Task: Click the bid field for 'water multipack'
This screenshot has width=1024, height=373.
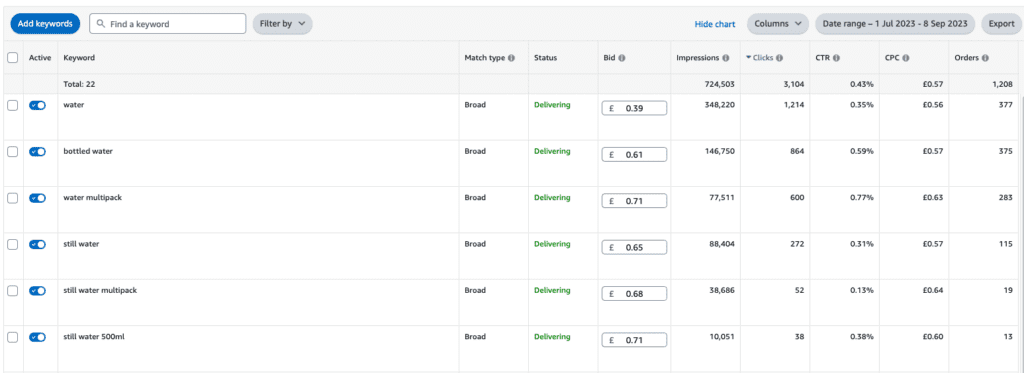Action: (x=634, y=201)
